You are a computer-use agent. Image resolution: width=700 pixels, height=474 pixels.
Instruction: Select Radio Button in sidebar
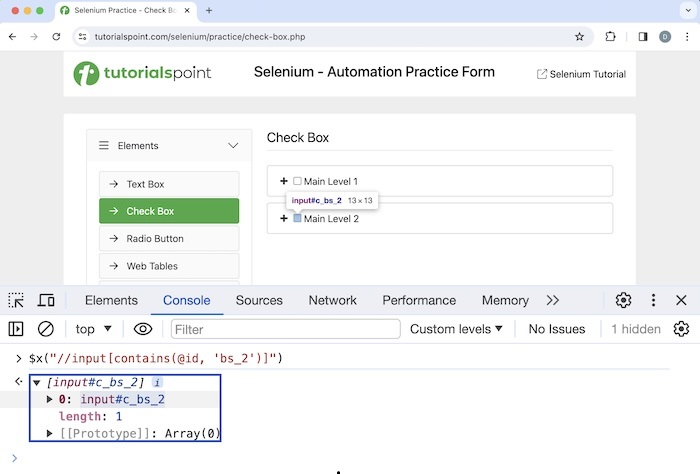click(x=169, y=238)
